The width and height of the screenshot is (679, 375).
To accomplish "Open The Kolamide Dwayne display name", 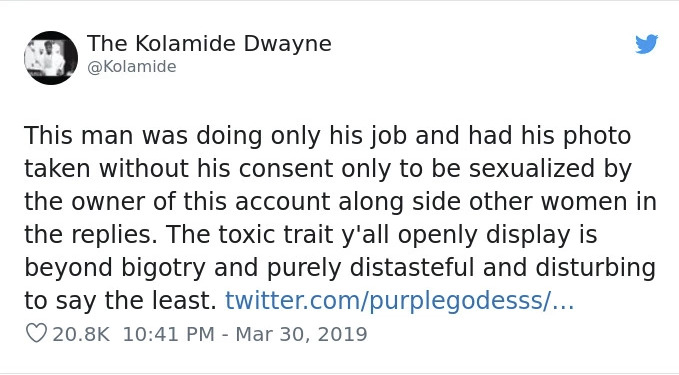I will (209, 44).
